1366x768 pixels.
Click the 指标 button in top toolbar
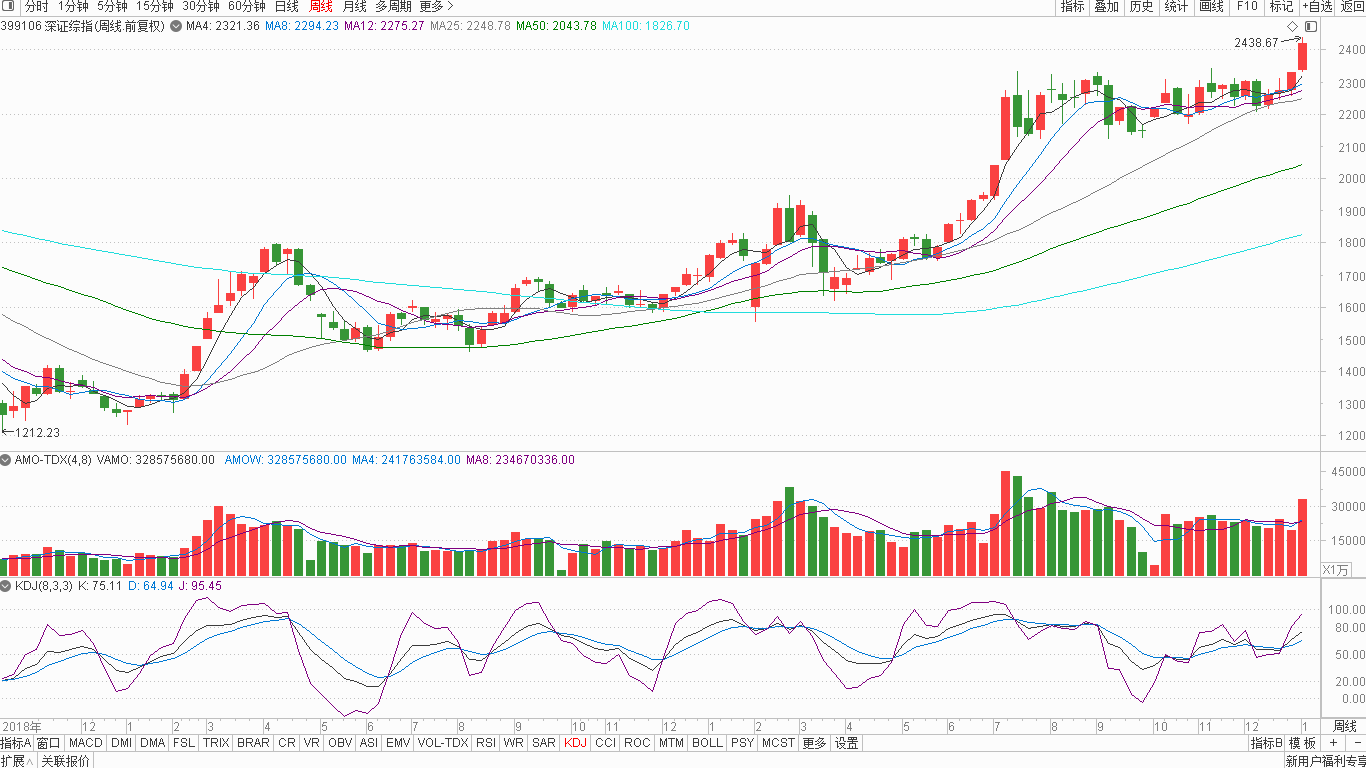coord(1072,6)
